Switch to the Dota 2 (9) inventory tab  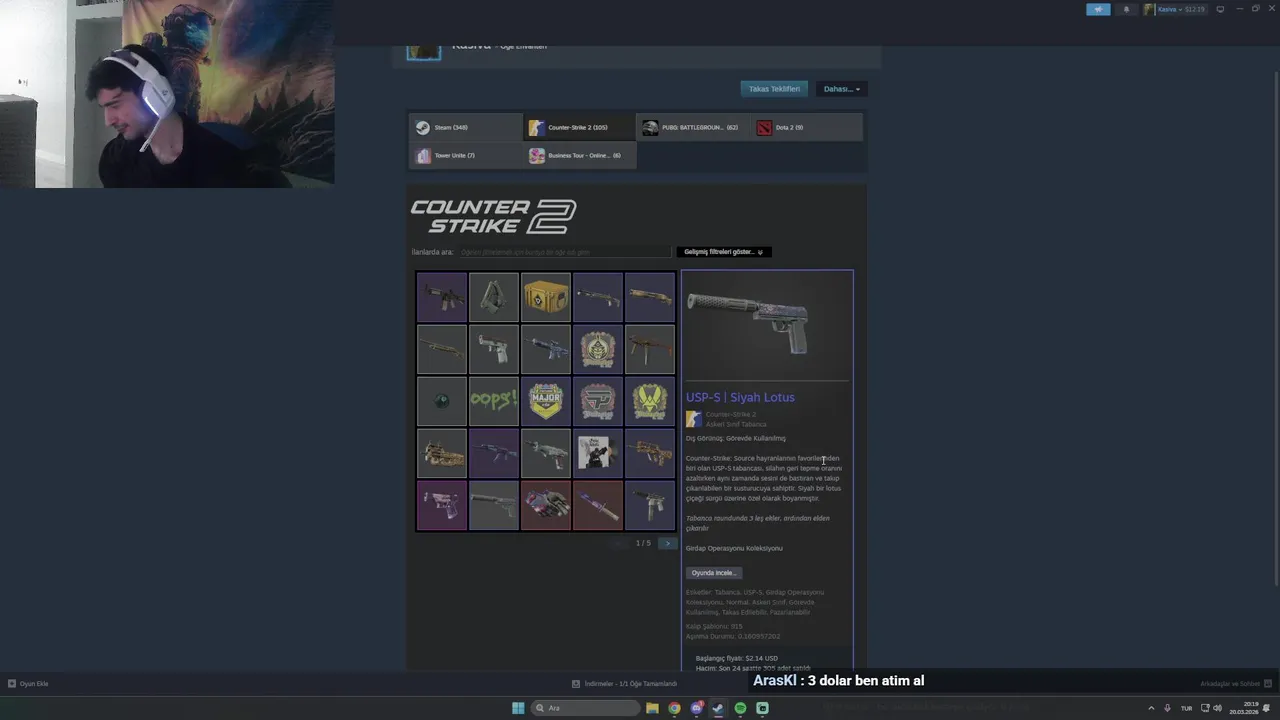pyautogui.click(x=807, y=127)
